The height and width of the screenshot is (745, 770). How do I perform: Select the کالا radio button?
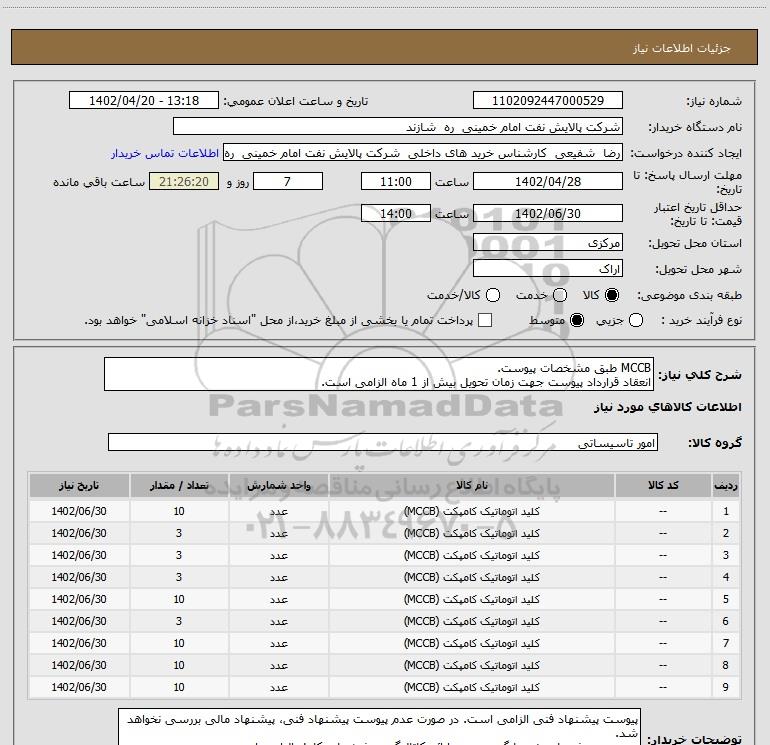coord(612,295)
